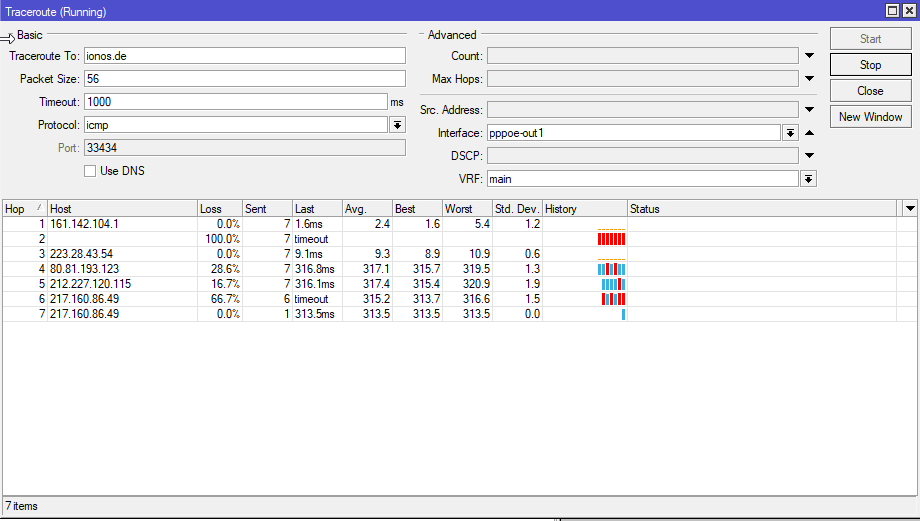The image size is (920, 521).
Task: Click the red history bars for hop 2
Action: (x=611, y=239)
